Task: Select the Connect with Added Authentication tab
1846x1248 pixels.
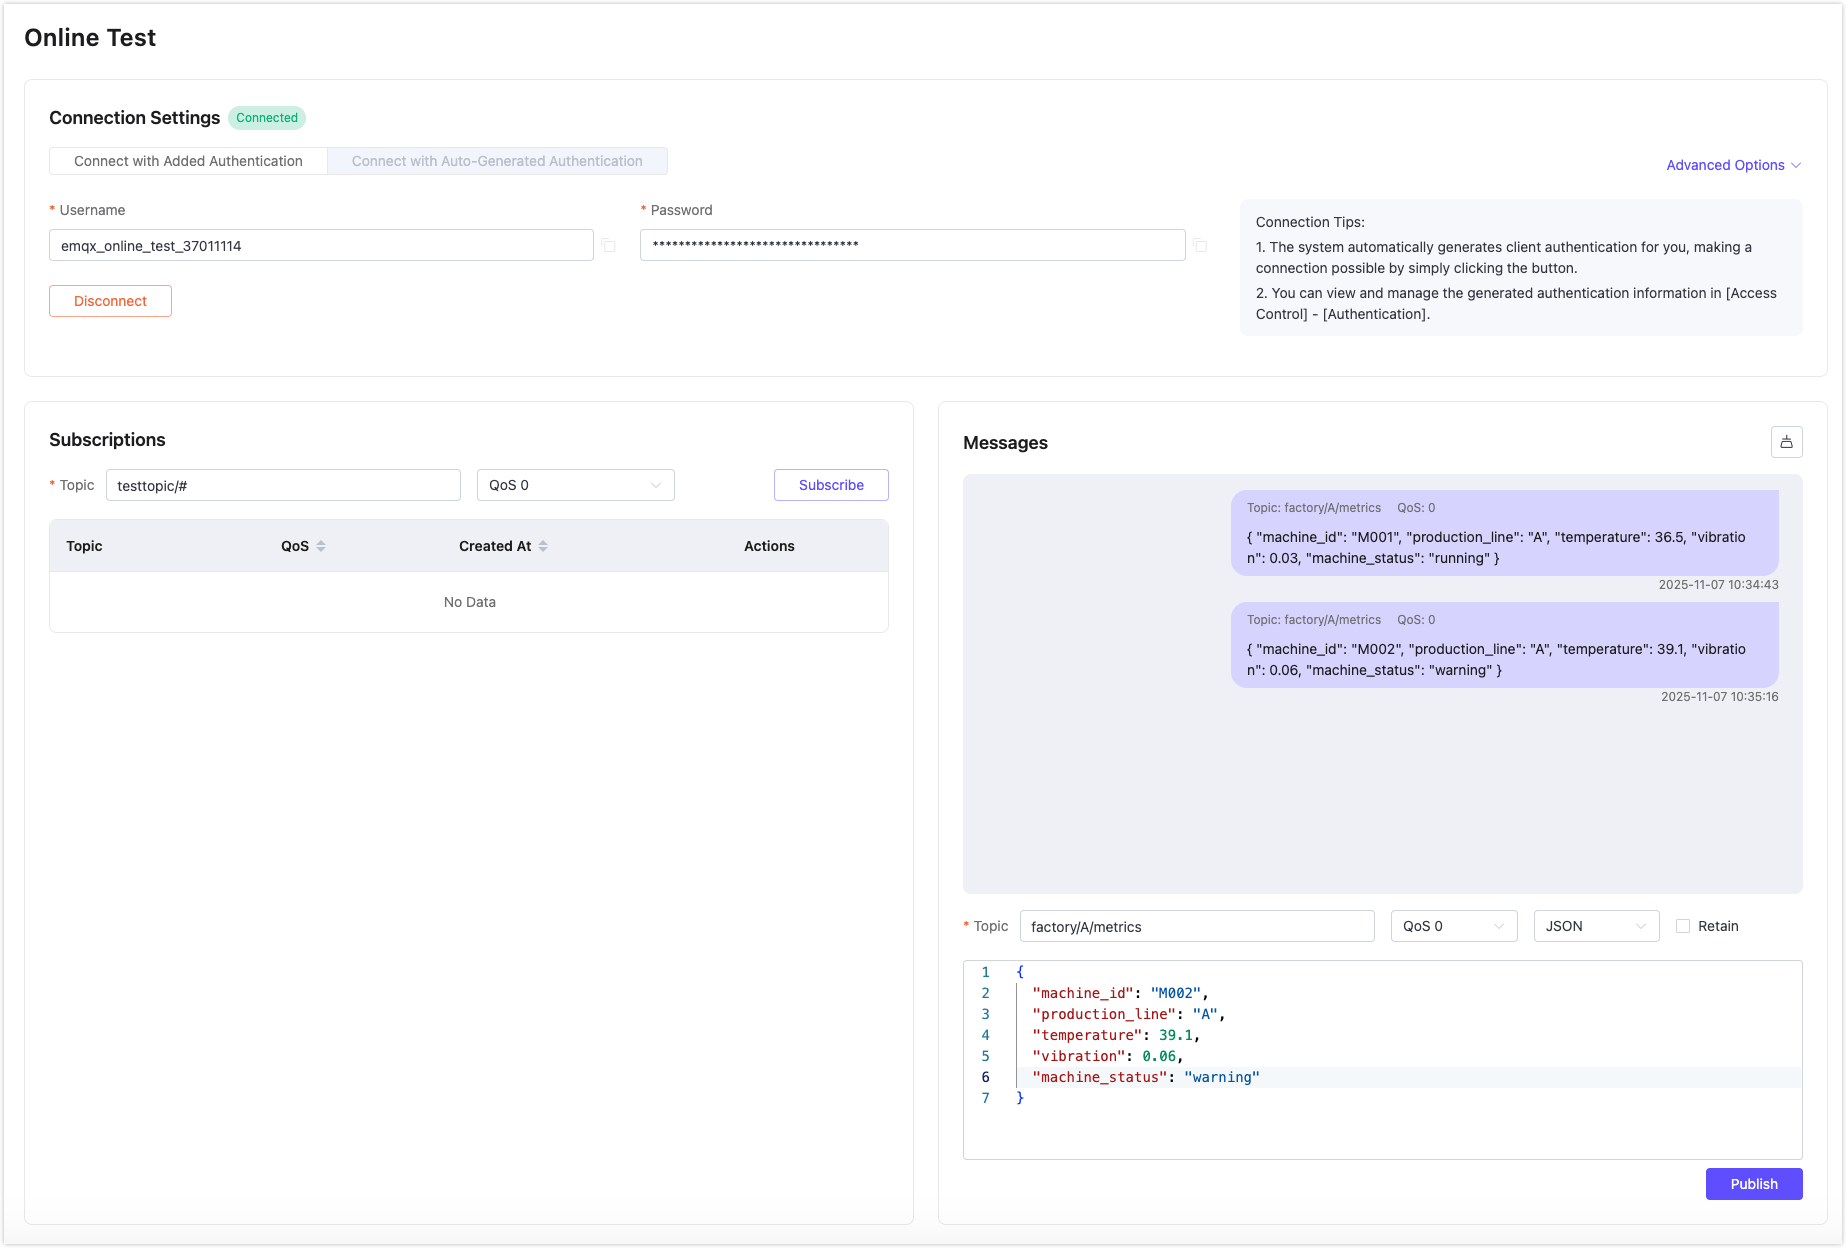Action: click(187, 160)
